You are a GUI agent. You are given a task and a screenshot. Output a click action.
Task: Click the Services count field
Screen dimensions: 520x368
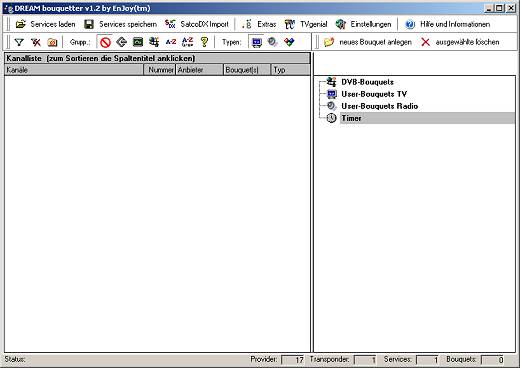[x=427, y=360]
